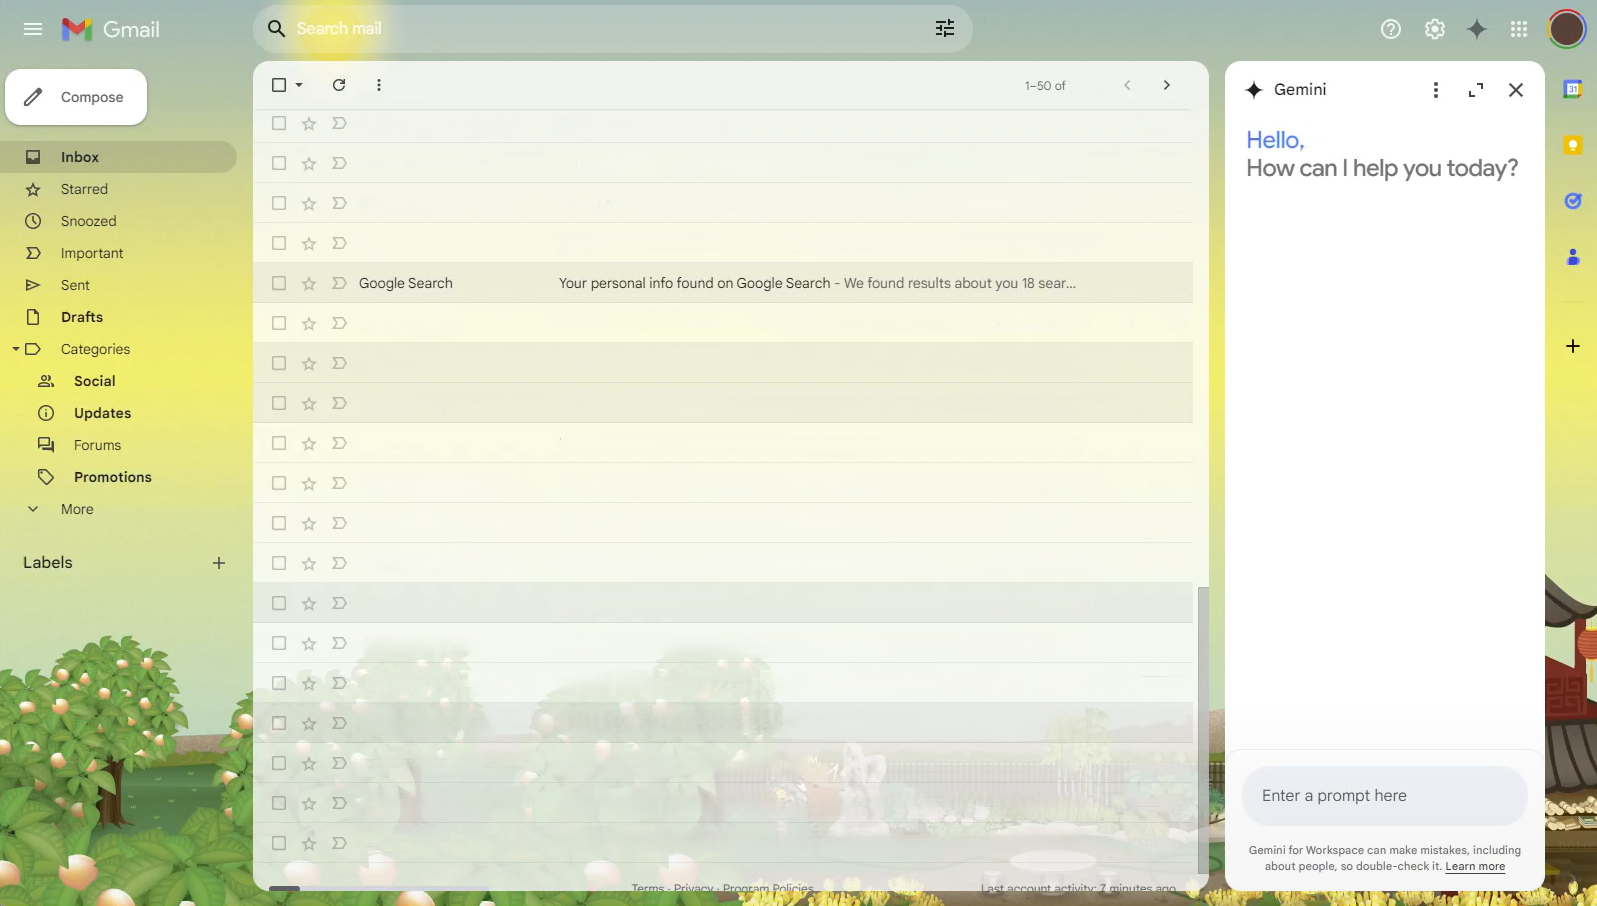Expand the Gemini panel to full size
1597x906 pixels.
click(1476, 90)
